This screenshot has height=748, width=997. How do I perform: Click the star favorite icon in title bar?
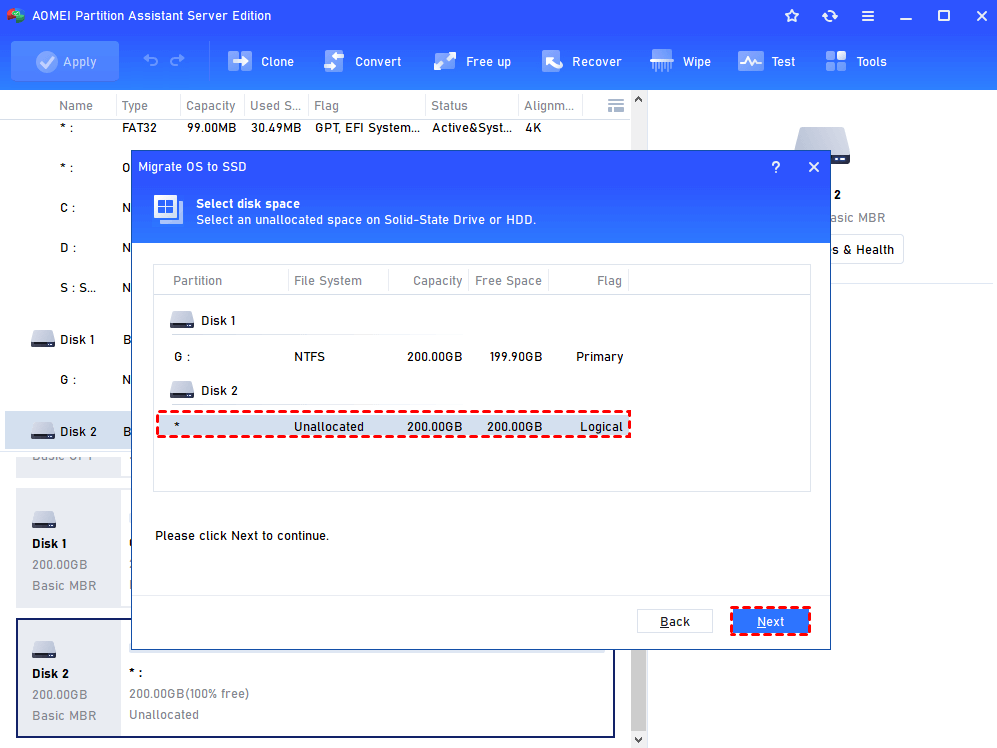point(792,16)
